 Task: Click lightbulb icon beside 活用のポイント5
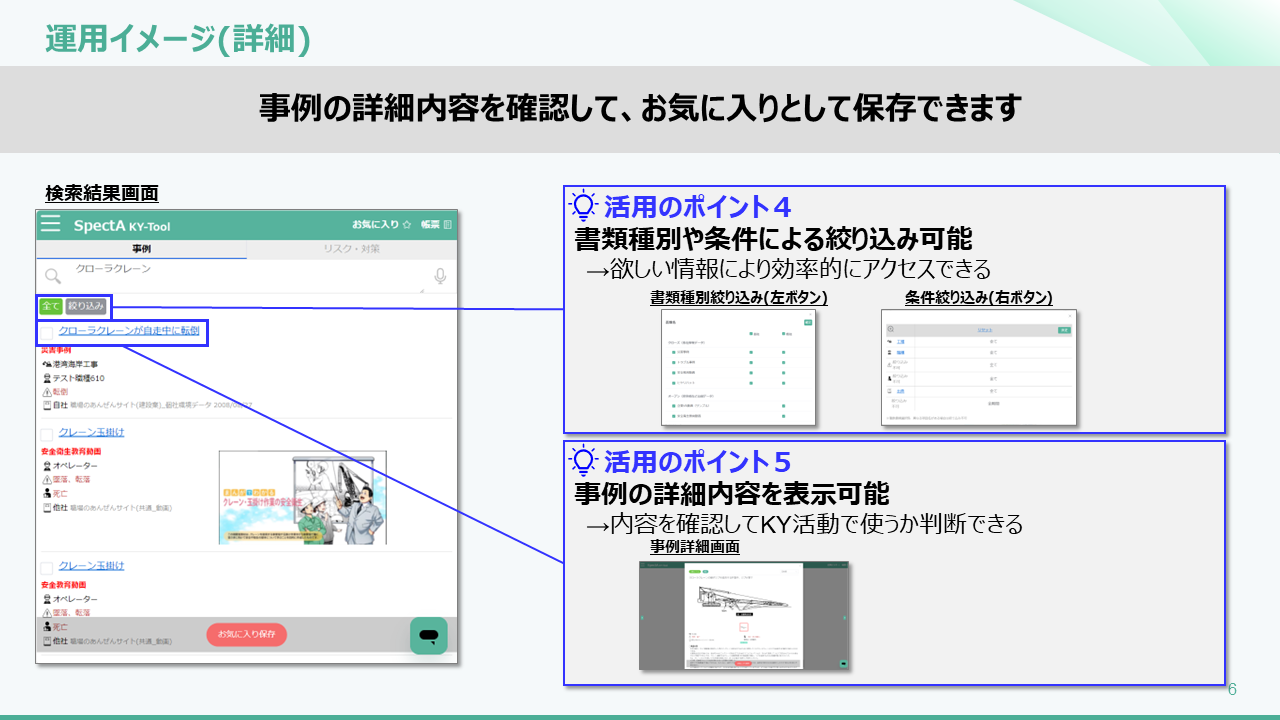tap(583, 461)
